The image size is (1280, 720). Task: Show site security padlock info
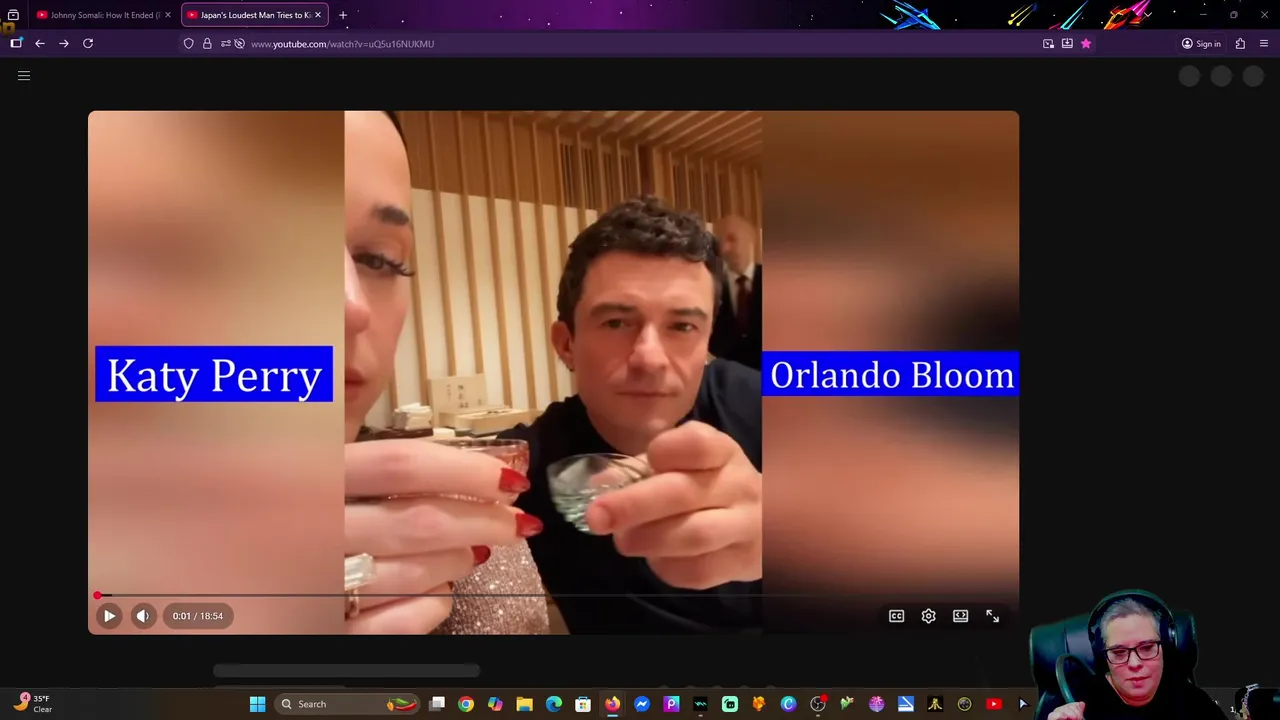pyautogui.click(x=207, y=44)
